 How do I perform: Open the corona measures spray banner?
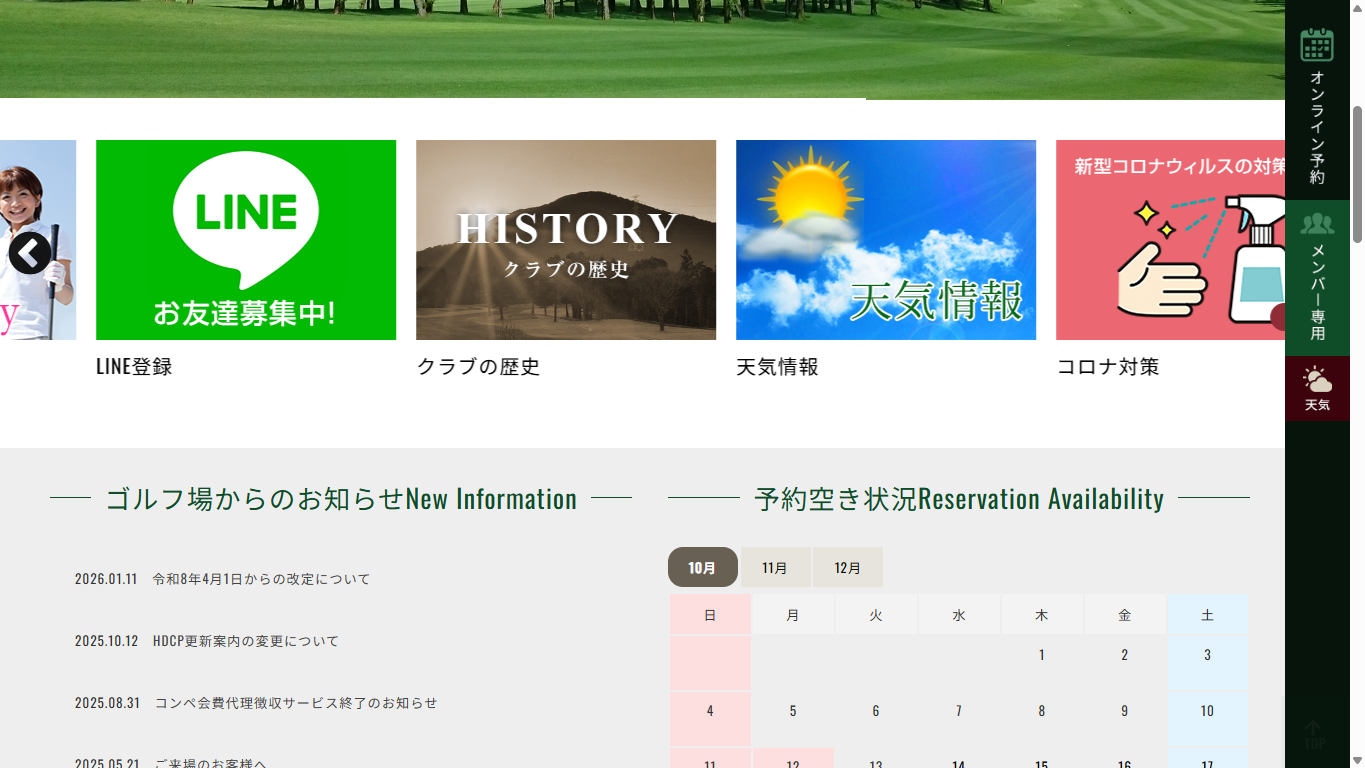click(1170, 240)
